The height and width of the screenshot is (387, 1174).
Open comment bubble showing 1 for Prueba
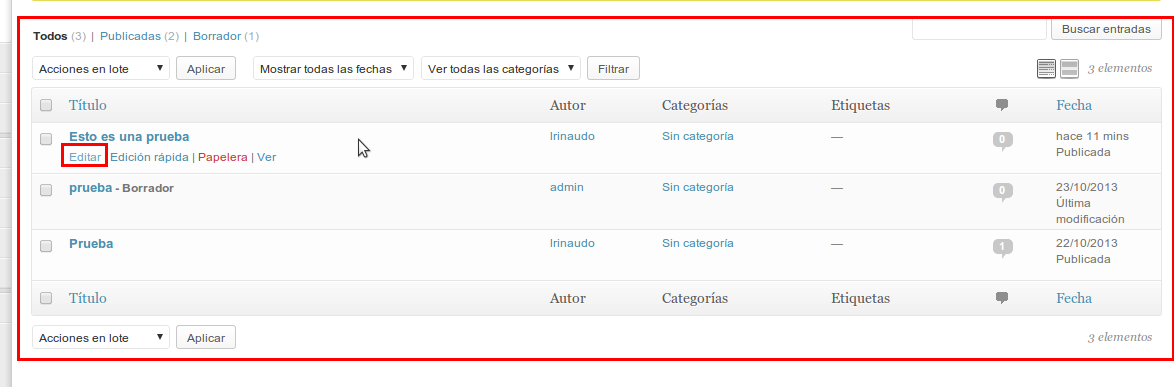(1003, 248)
